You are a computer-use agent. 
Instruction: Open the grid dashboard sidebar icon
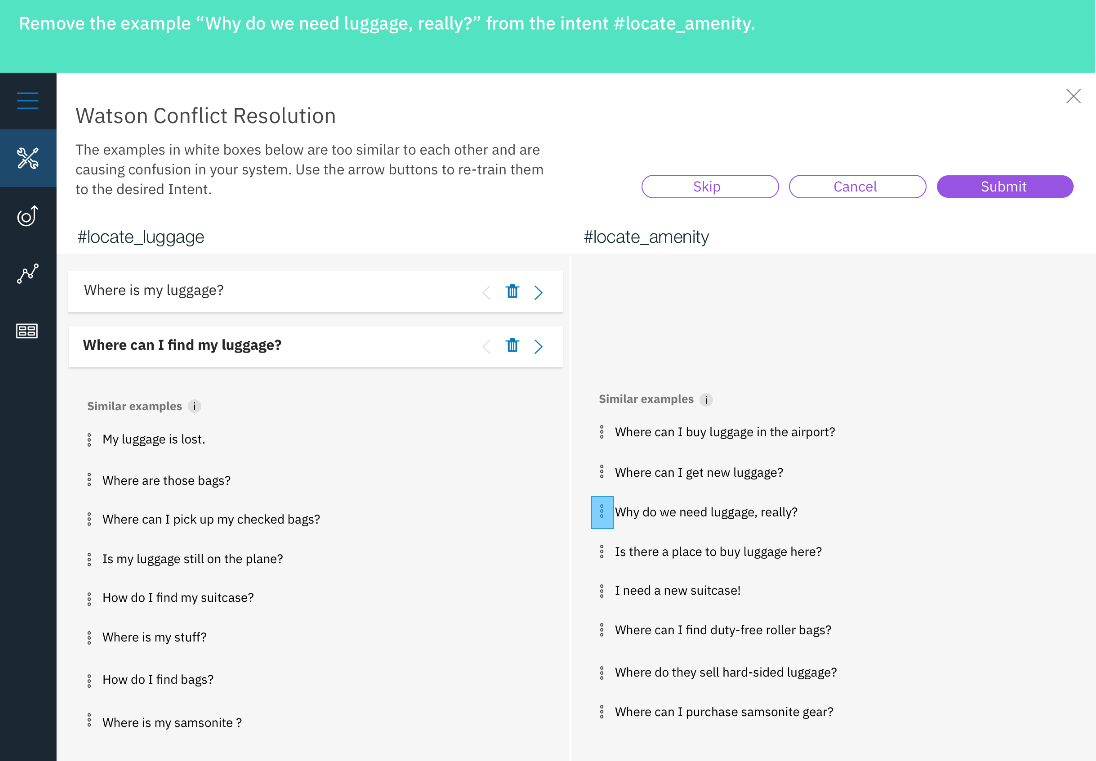pos(27,331)
